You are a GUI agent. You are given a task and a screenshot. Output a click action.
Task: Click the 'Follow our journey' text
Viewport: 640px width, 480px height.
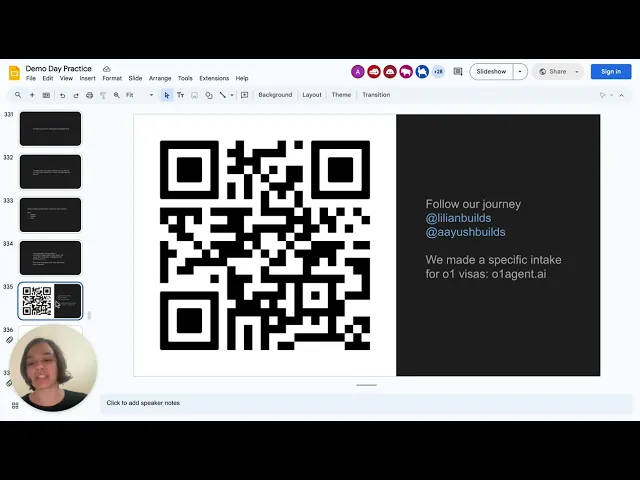click(473, 204)
